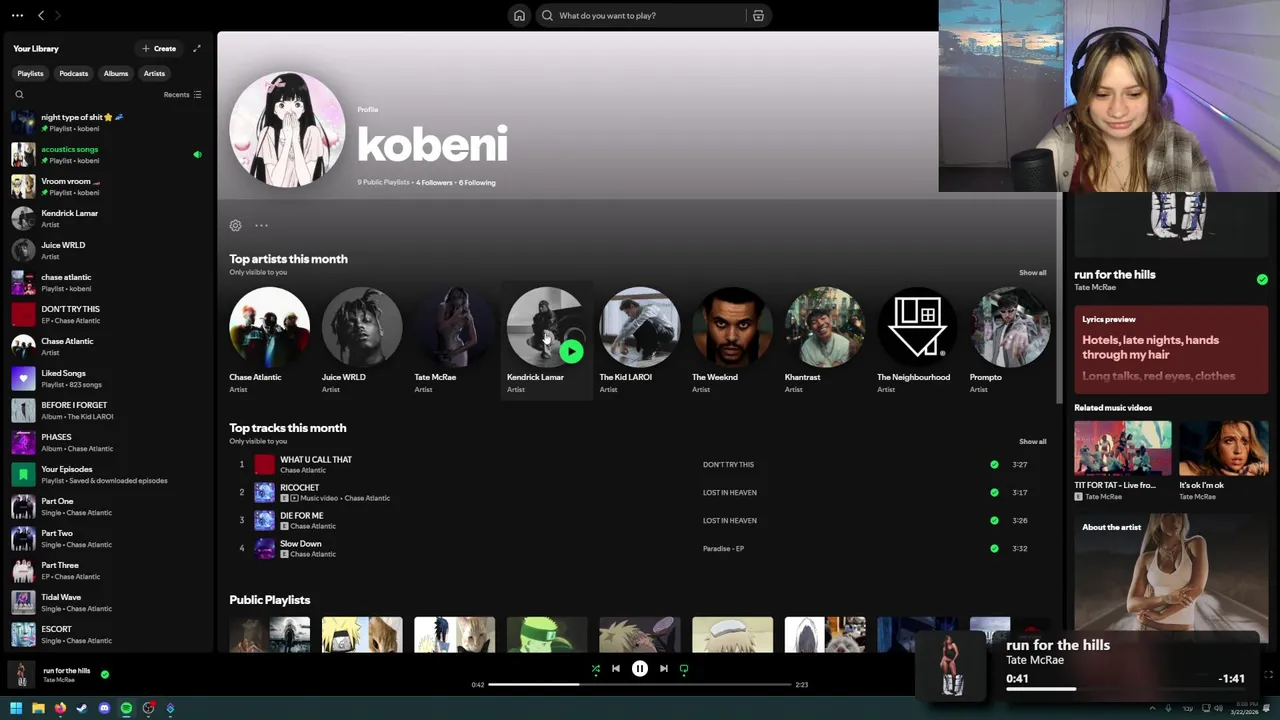This screenshot has width=1280, height=720.
Task: Open The Neighbourhood artist card
Action: (x=917, y=340)
